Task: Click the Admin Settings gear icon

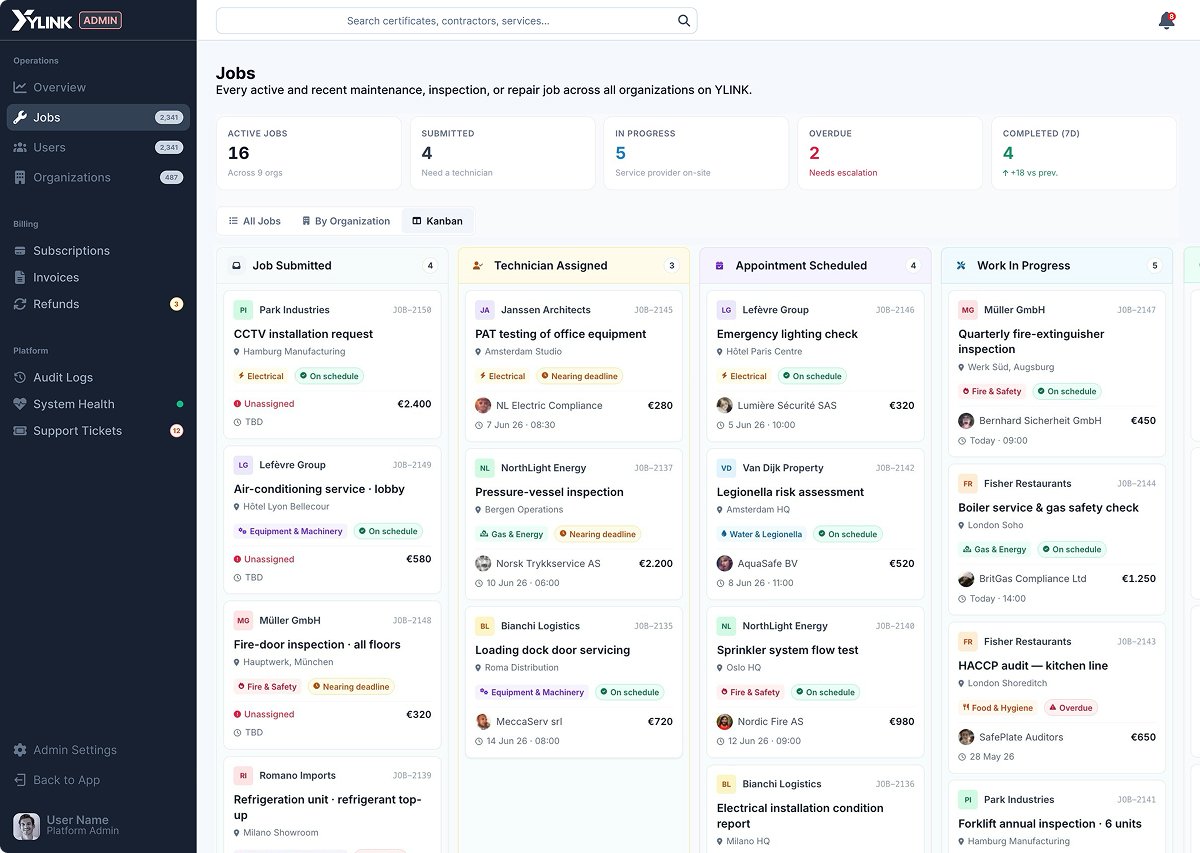Action: point(20,750)
